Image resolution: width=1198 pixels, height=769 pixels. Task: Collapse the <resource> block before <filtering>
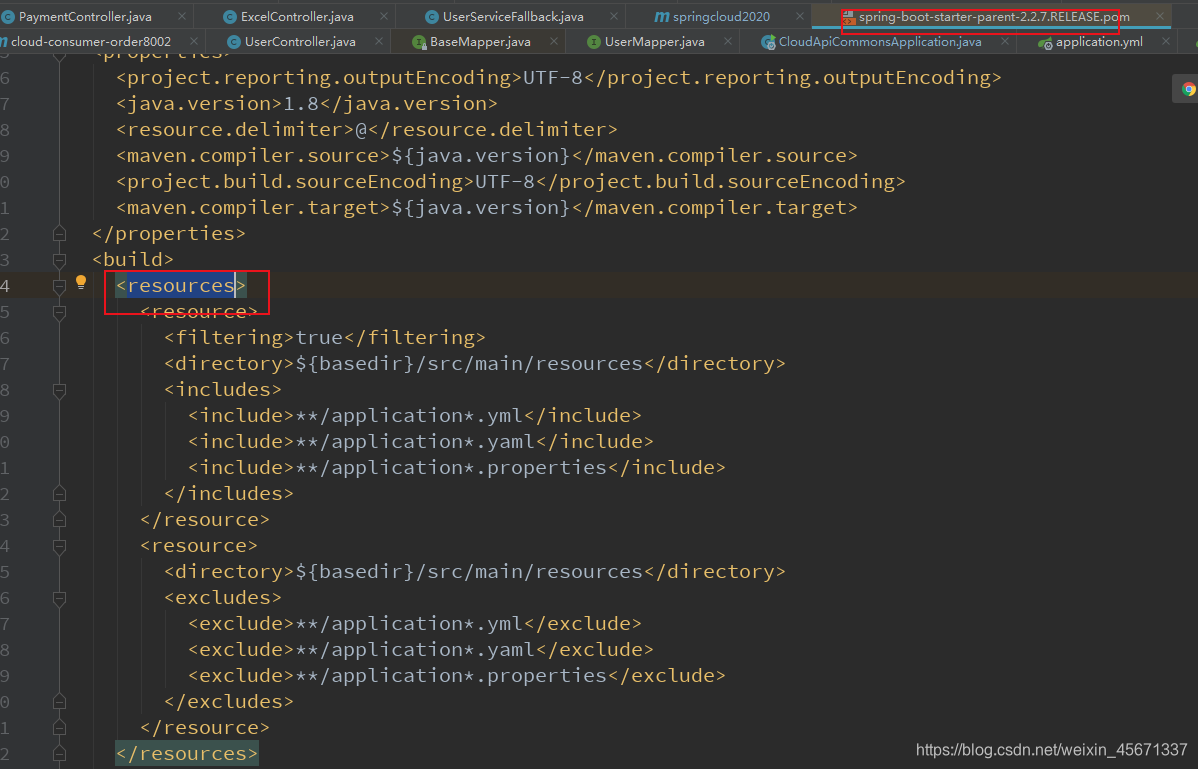[60, 312]
